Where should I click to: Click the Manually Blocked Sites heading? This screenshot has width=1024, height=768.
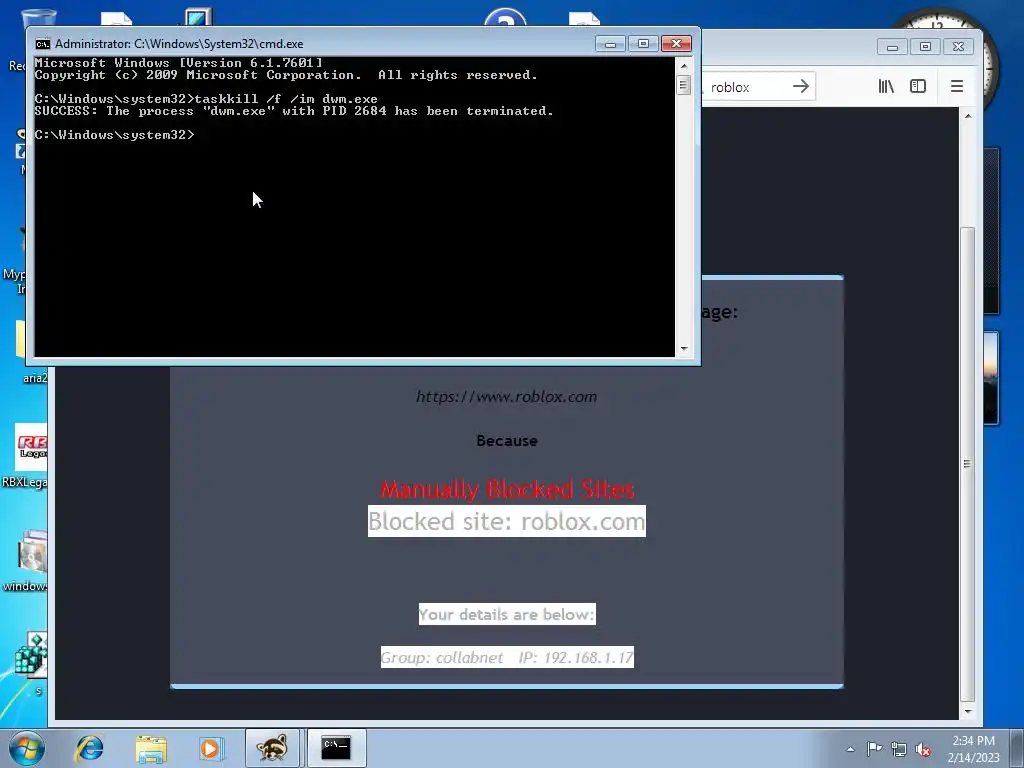tap(507, 489)
